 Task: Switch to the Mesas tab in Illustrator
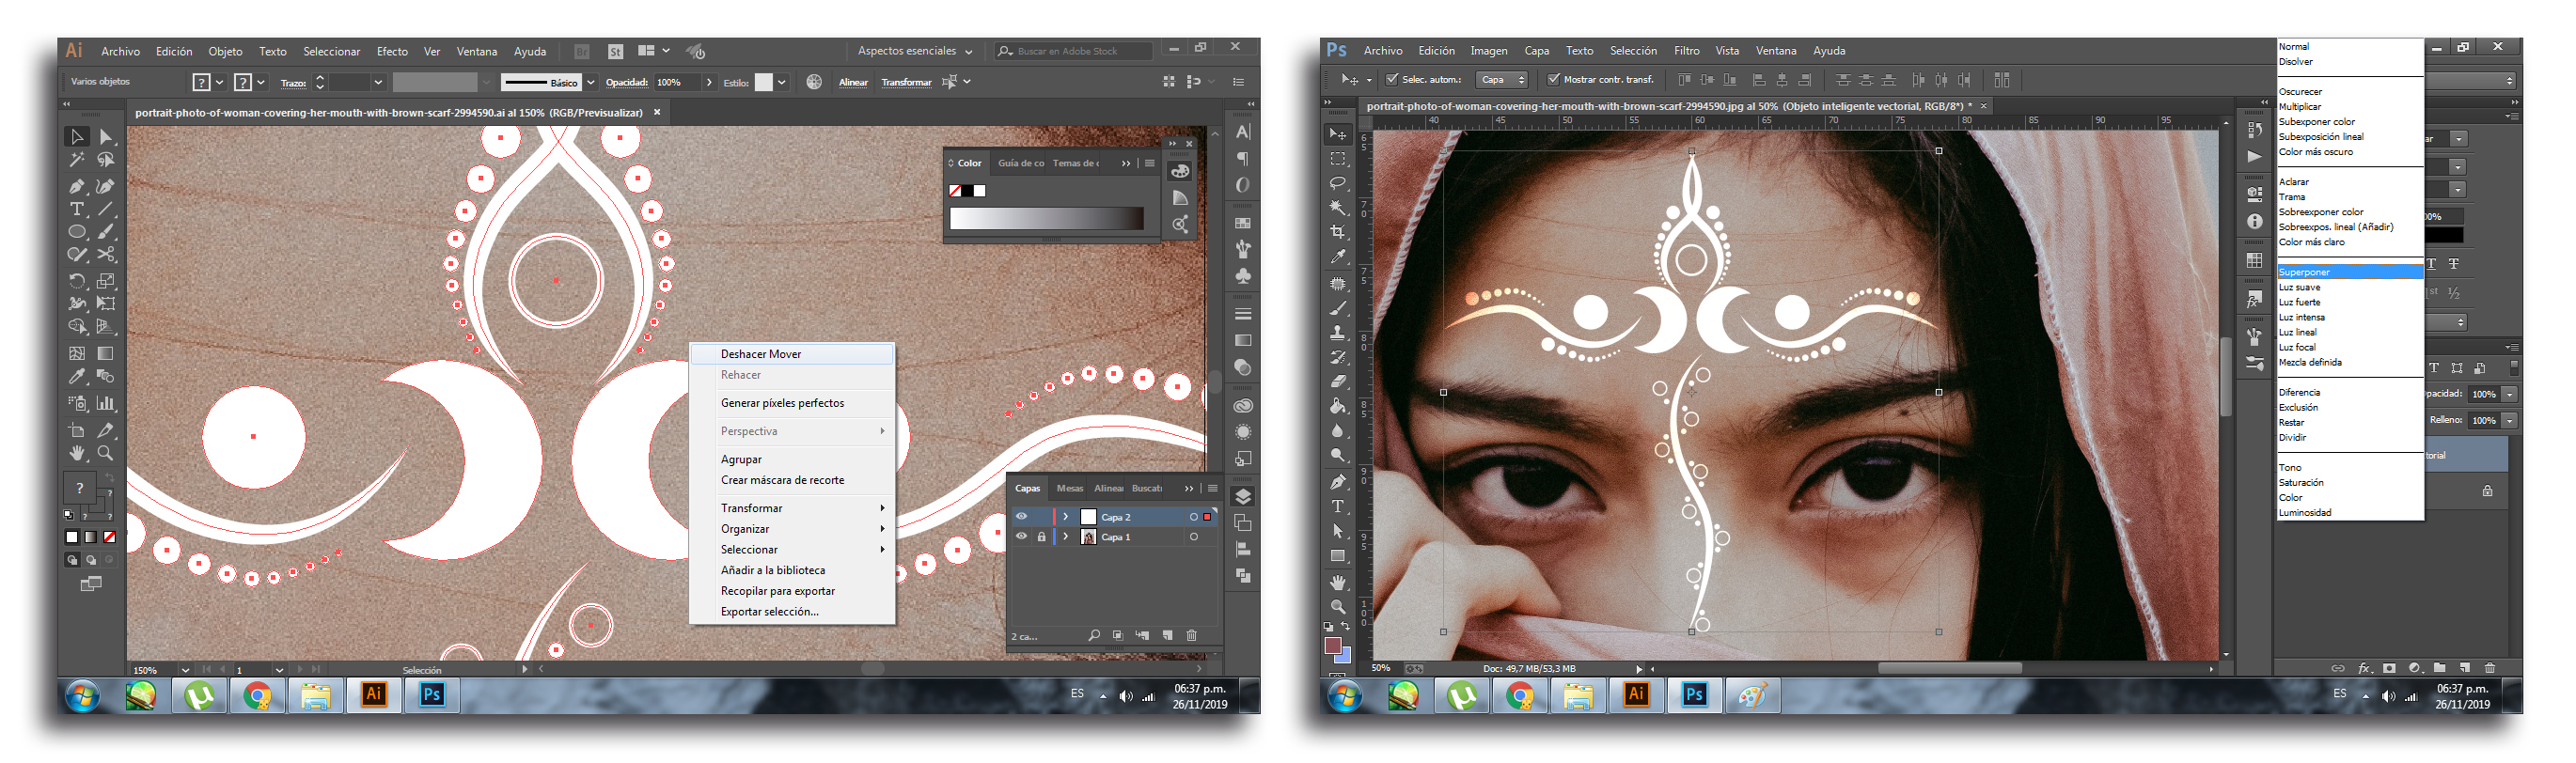coord(1069,489)
